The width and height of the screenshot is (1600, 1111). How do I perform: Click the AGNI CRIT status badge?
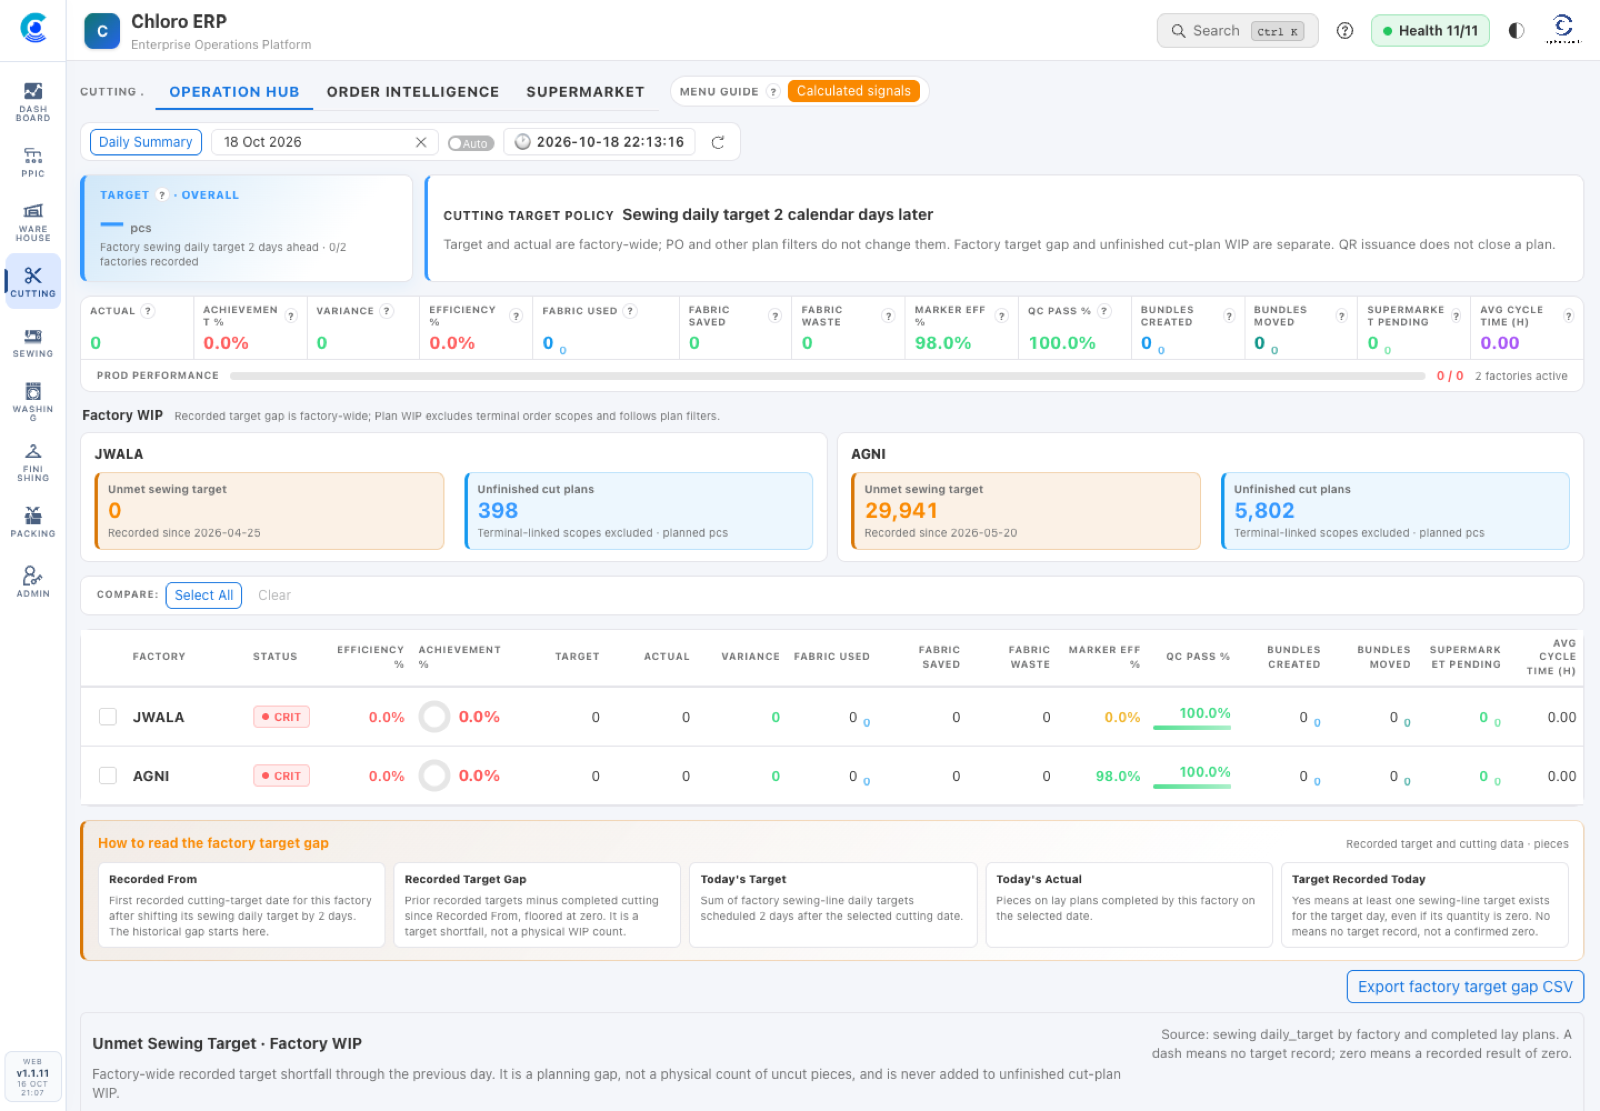[281, 776]
